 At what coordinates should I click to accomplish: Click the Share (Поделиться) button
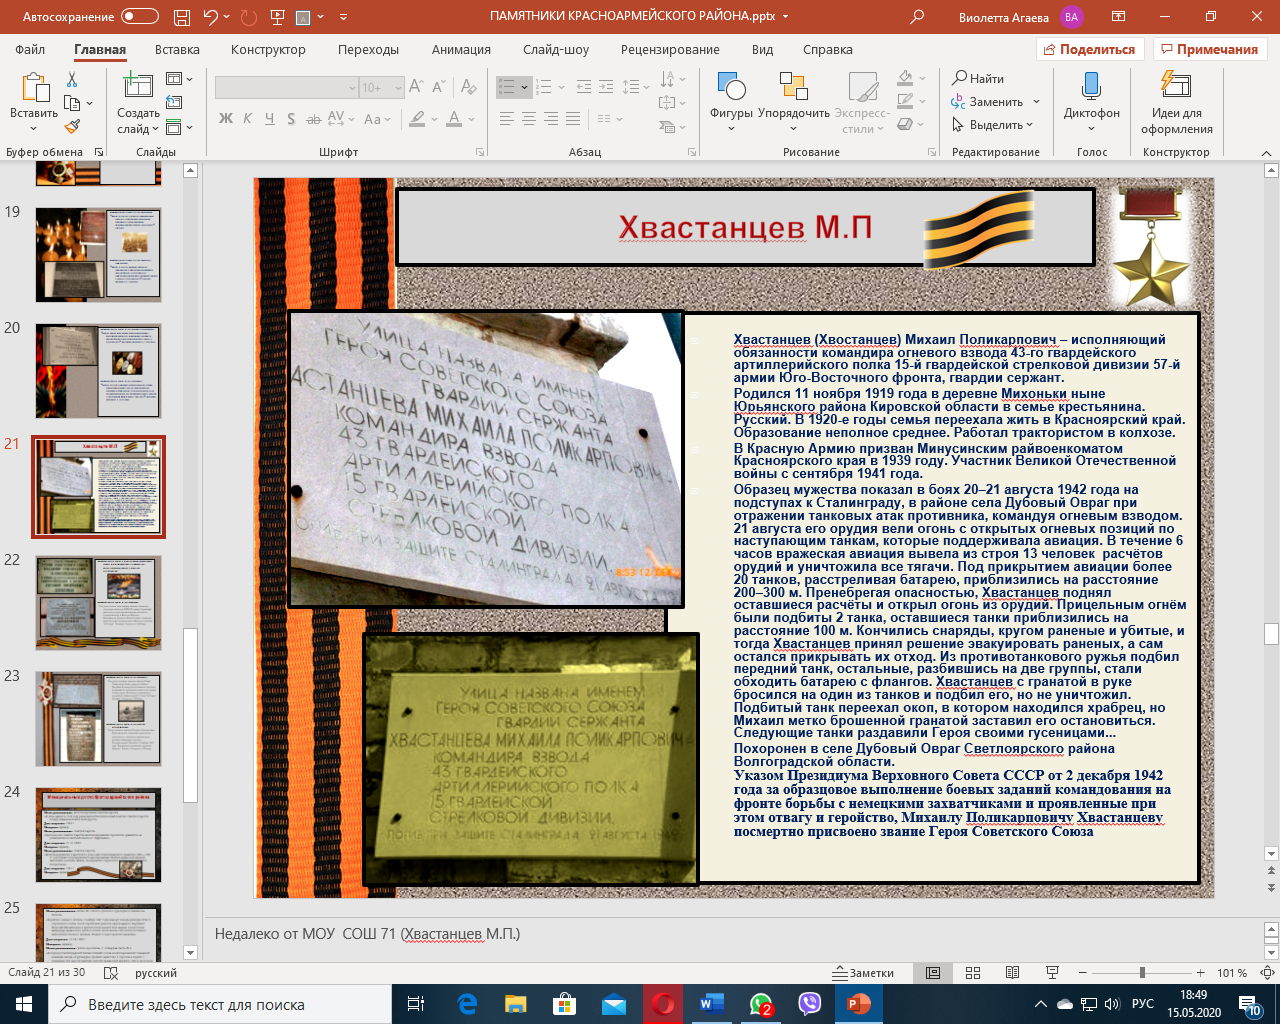pos(1089,49)
